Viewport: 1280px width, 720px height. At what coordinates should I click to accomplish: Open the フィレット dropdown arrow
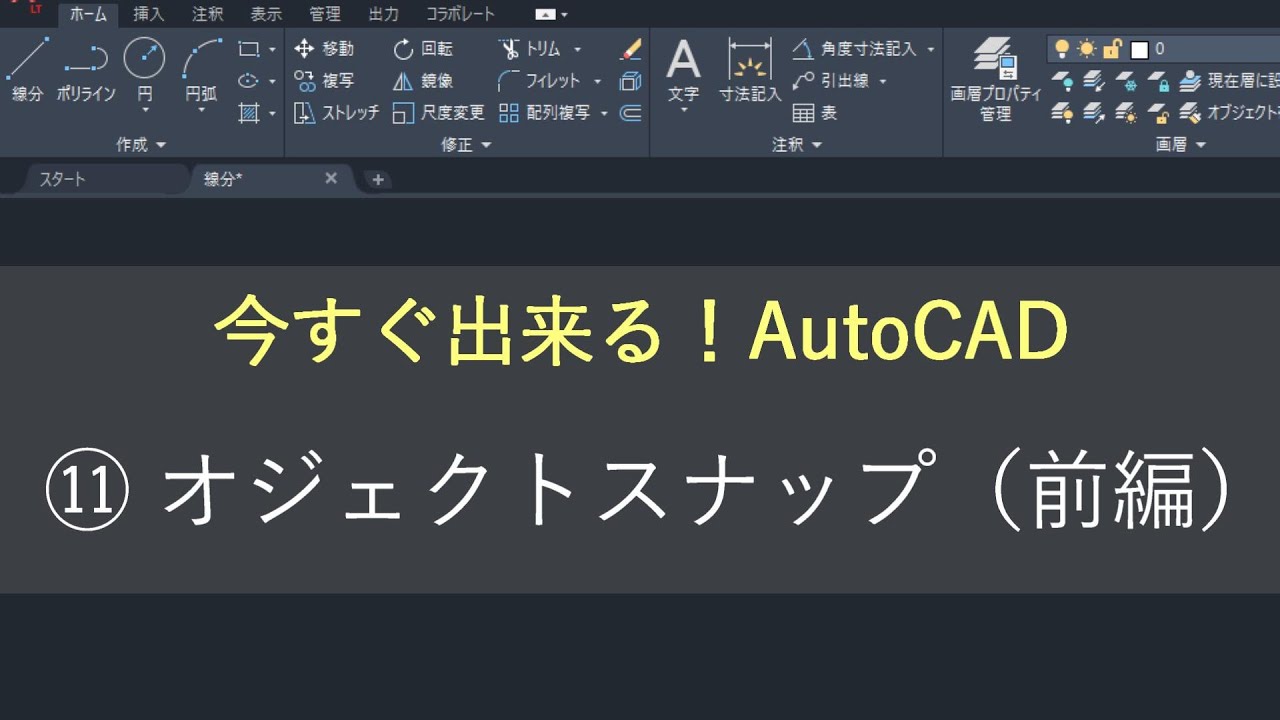tap(597, 81)
